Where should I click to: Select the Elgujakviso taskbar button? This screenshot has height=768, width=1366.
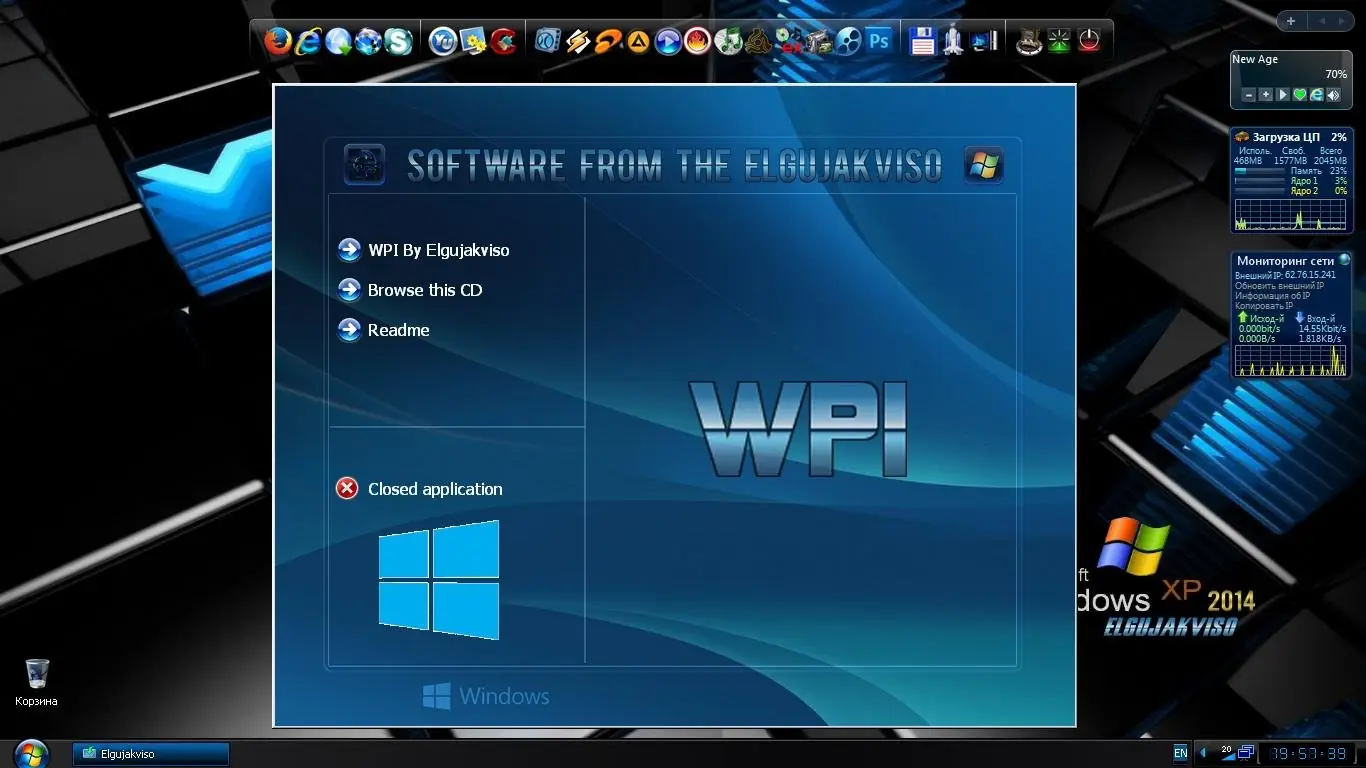[151, 754]
